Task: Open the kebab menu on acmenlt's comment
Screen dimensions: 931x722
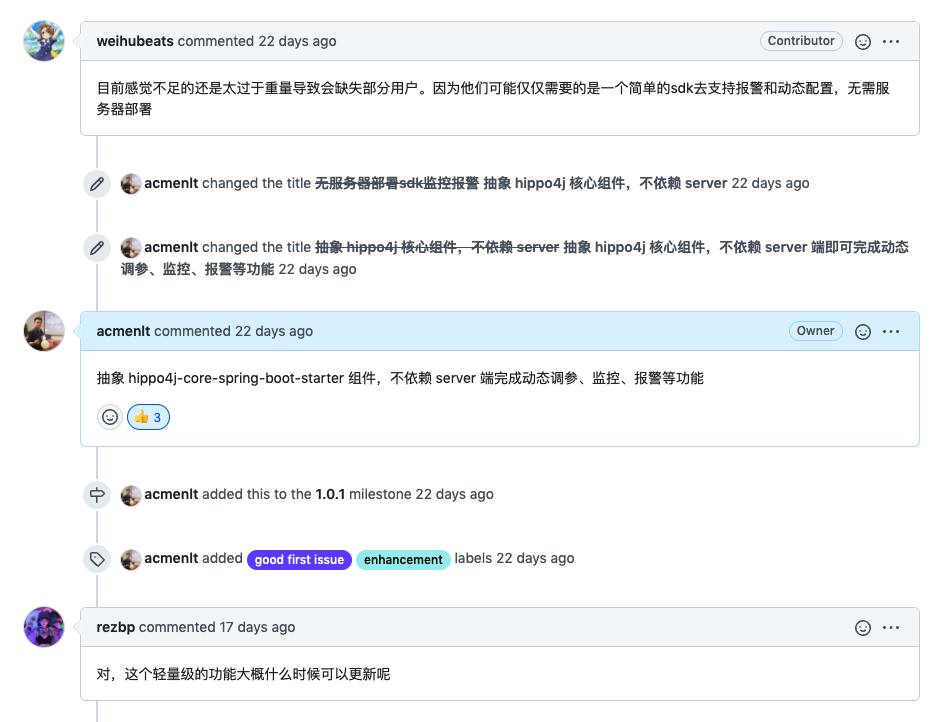Action: (891, 331)
